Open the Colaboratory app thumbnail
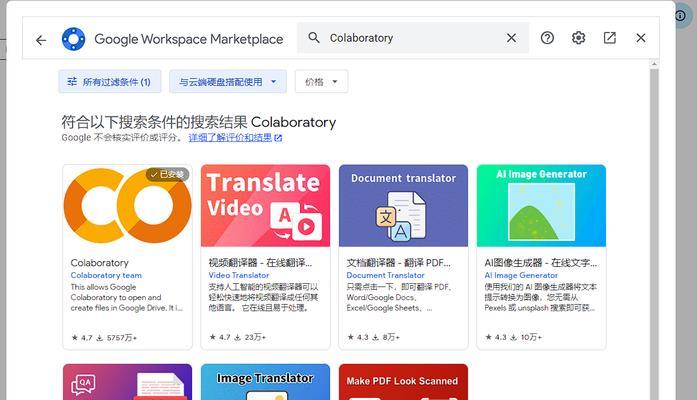The image size is (697, 400). point(128,206)
